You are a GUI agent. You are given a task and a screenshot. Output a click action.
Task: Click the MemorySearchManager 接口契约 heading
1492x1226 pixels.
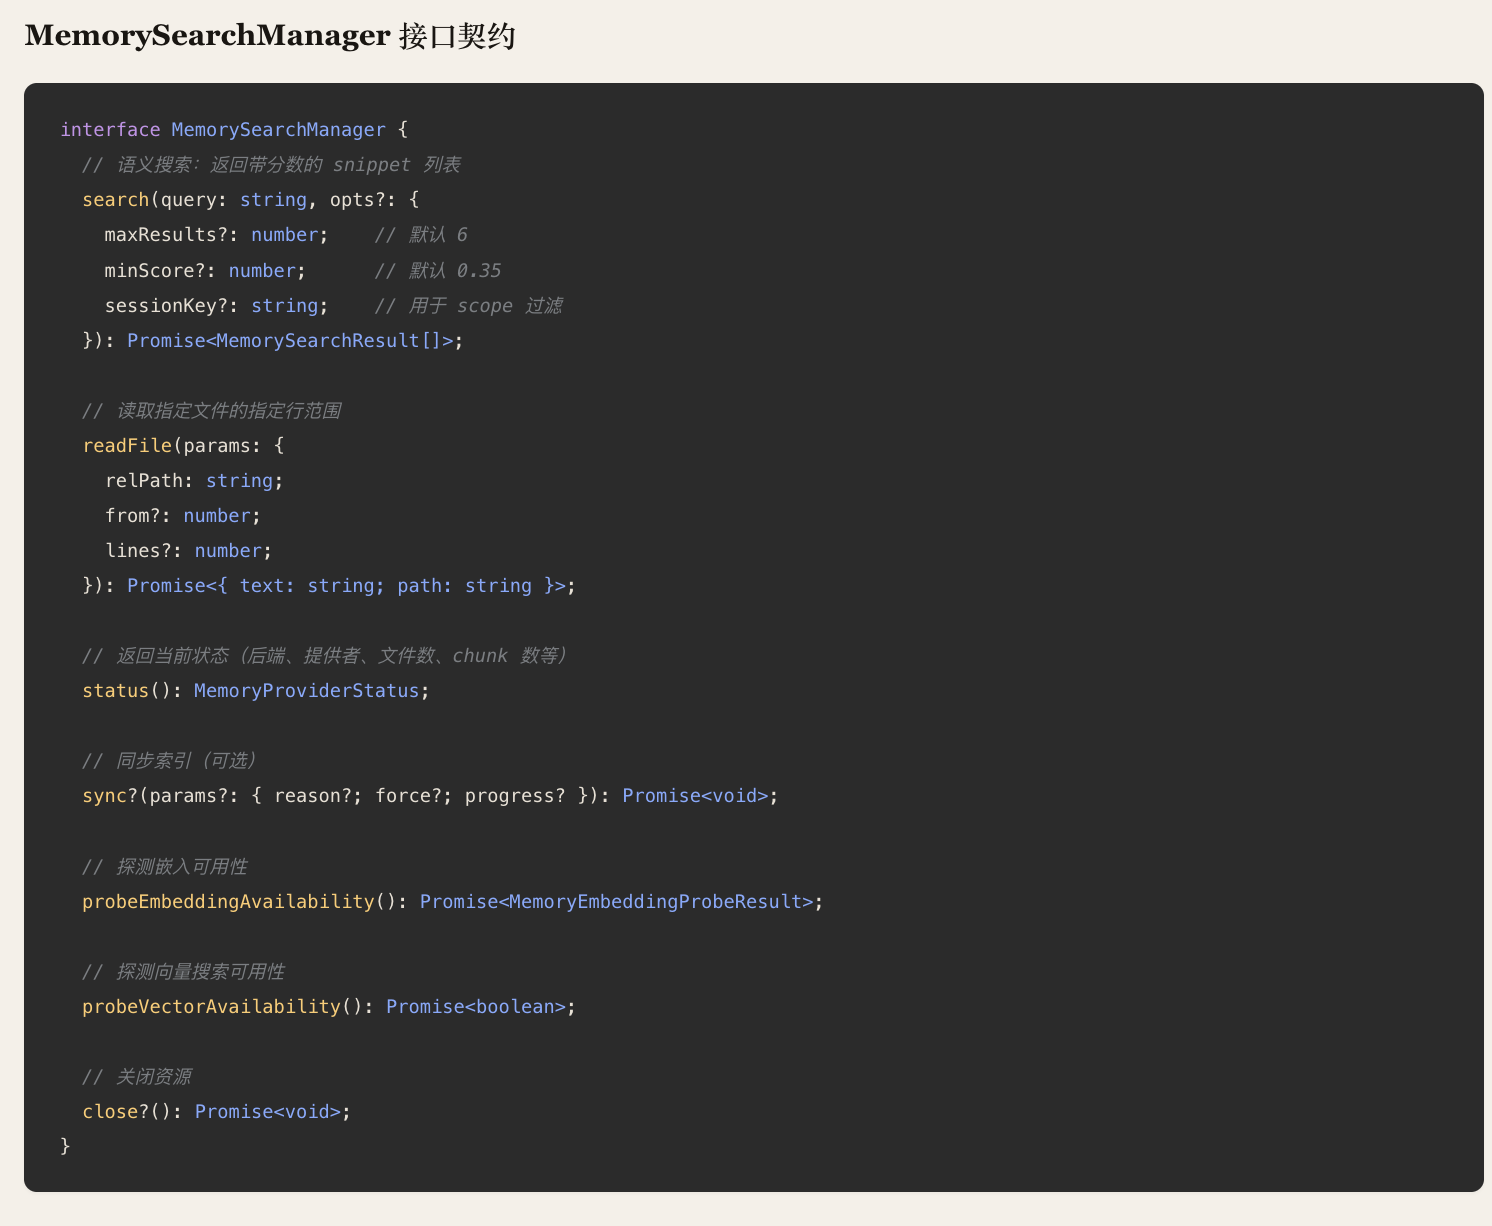pos(270,36)
